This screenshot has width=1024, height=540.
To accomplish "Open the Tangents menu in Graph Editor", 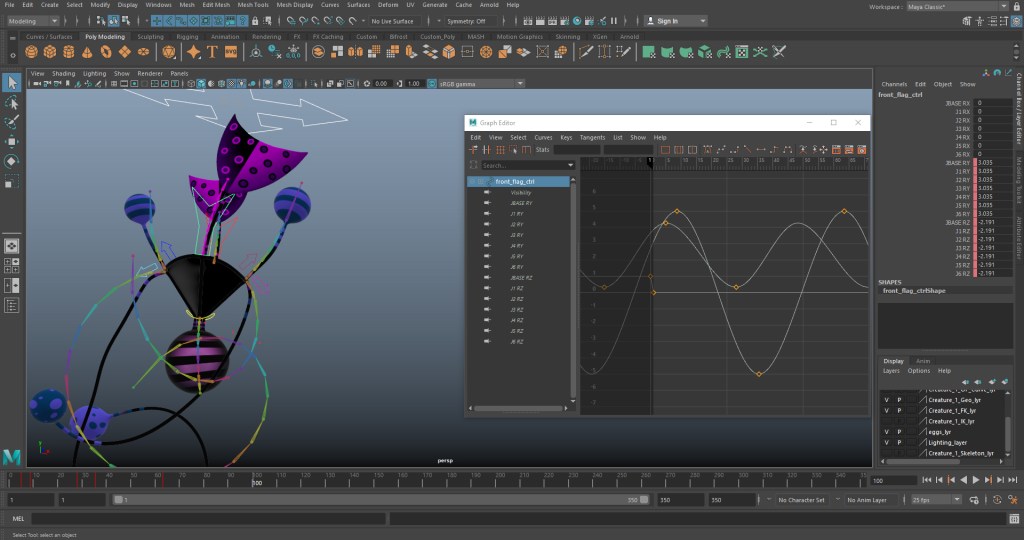I will [592, 137].
